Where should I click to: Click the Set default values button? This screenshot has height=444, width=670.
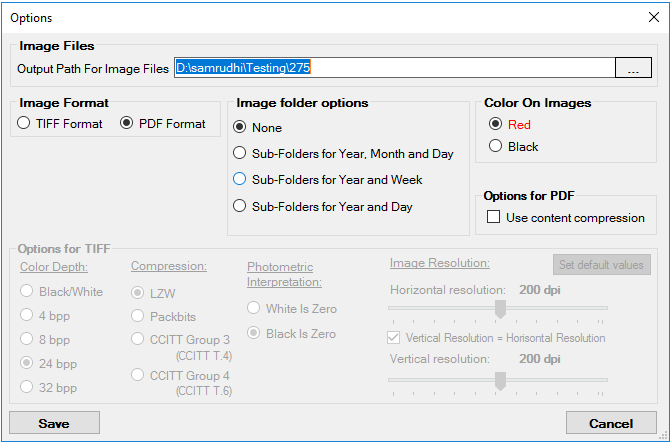click(x=601, y=265)
